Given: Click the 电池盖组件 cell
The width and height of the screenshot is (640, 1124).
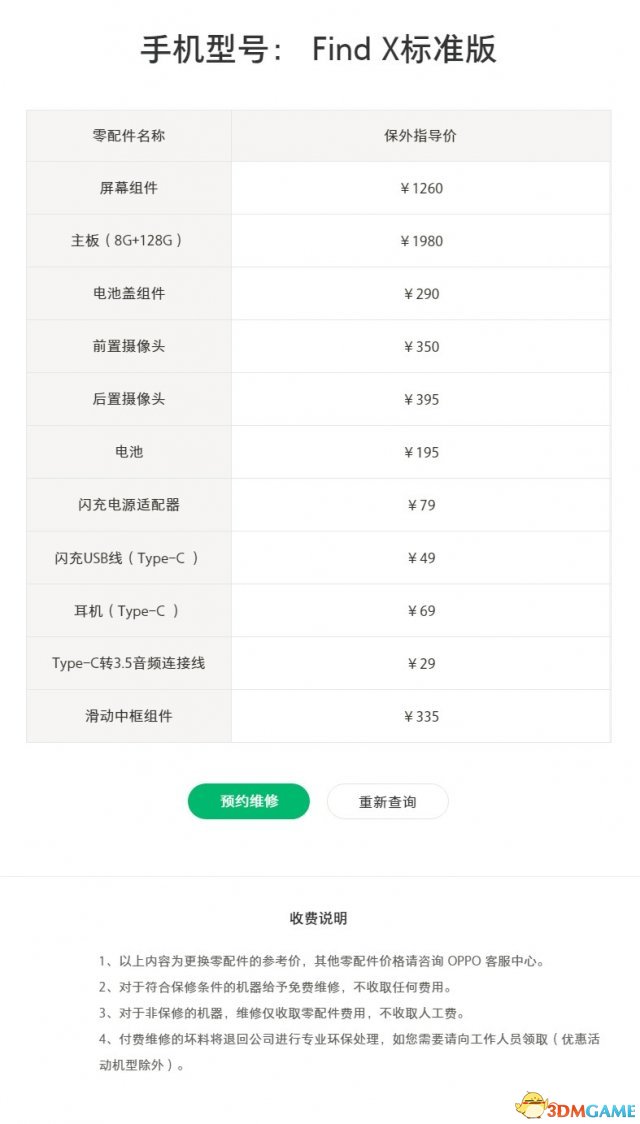Looking at the screenshot, I should (x=129, y=294).
